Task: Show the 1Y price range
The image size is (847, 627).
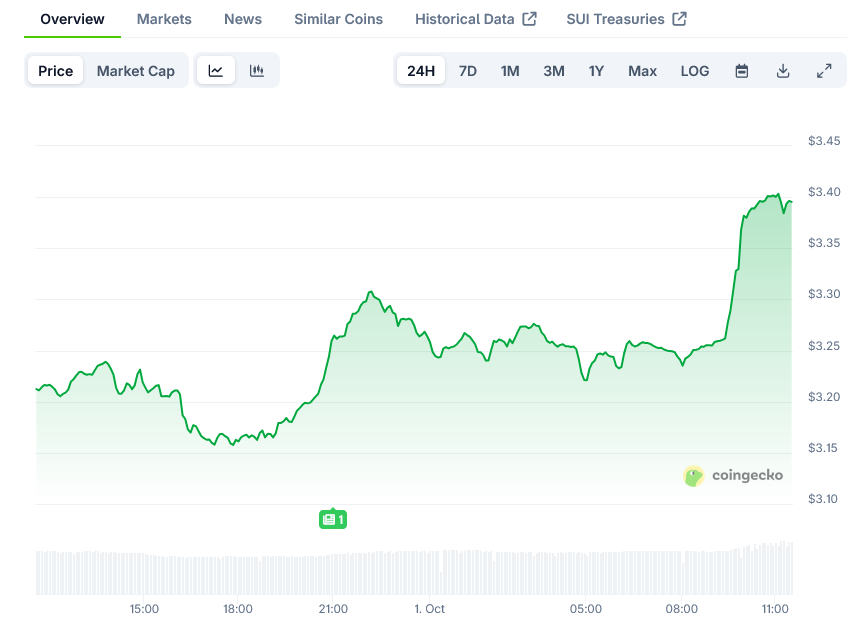Action: click(596, 71)
